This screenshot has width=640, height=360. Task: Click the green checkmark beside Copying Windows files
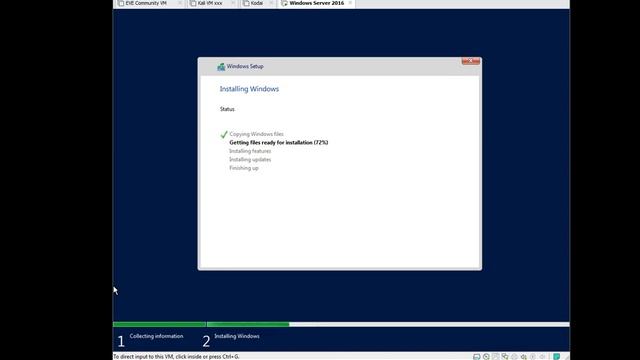[x=224, y=134]
